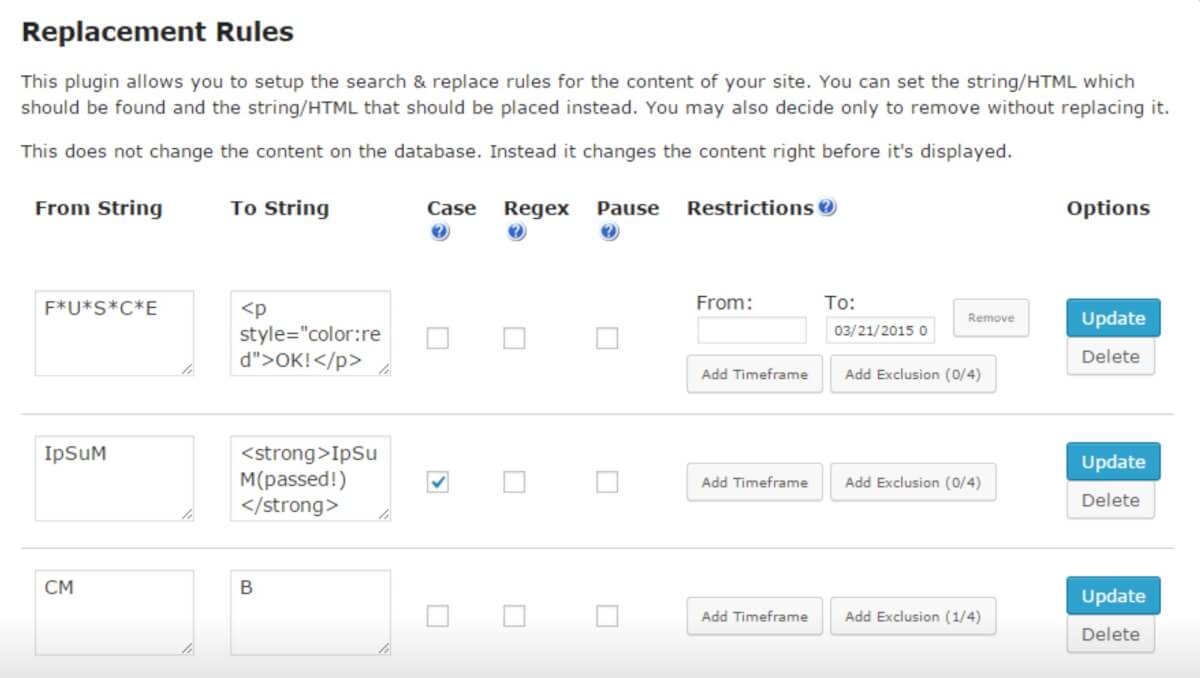Screen dimensions: 1200x678
Task: Open the Case column help icon
Action: (439, 232)
